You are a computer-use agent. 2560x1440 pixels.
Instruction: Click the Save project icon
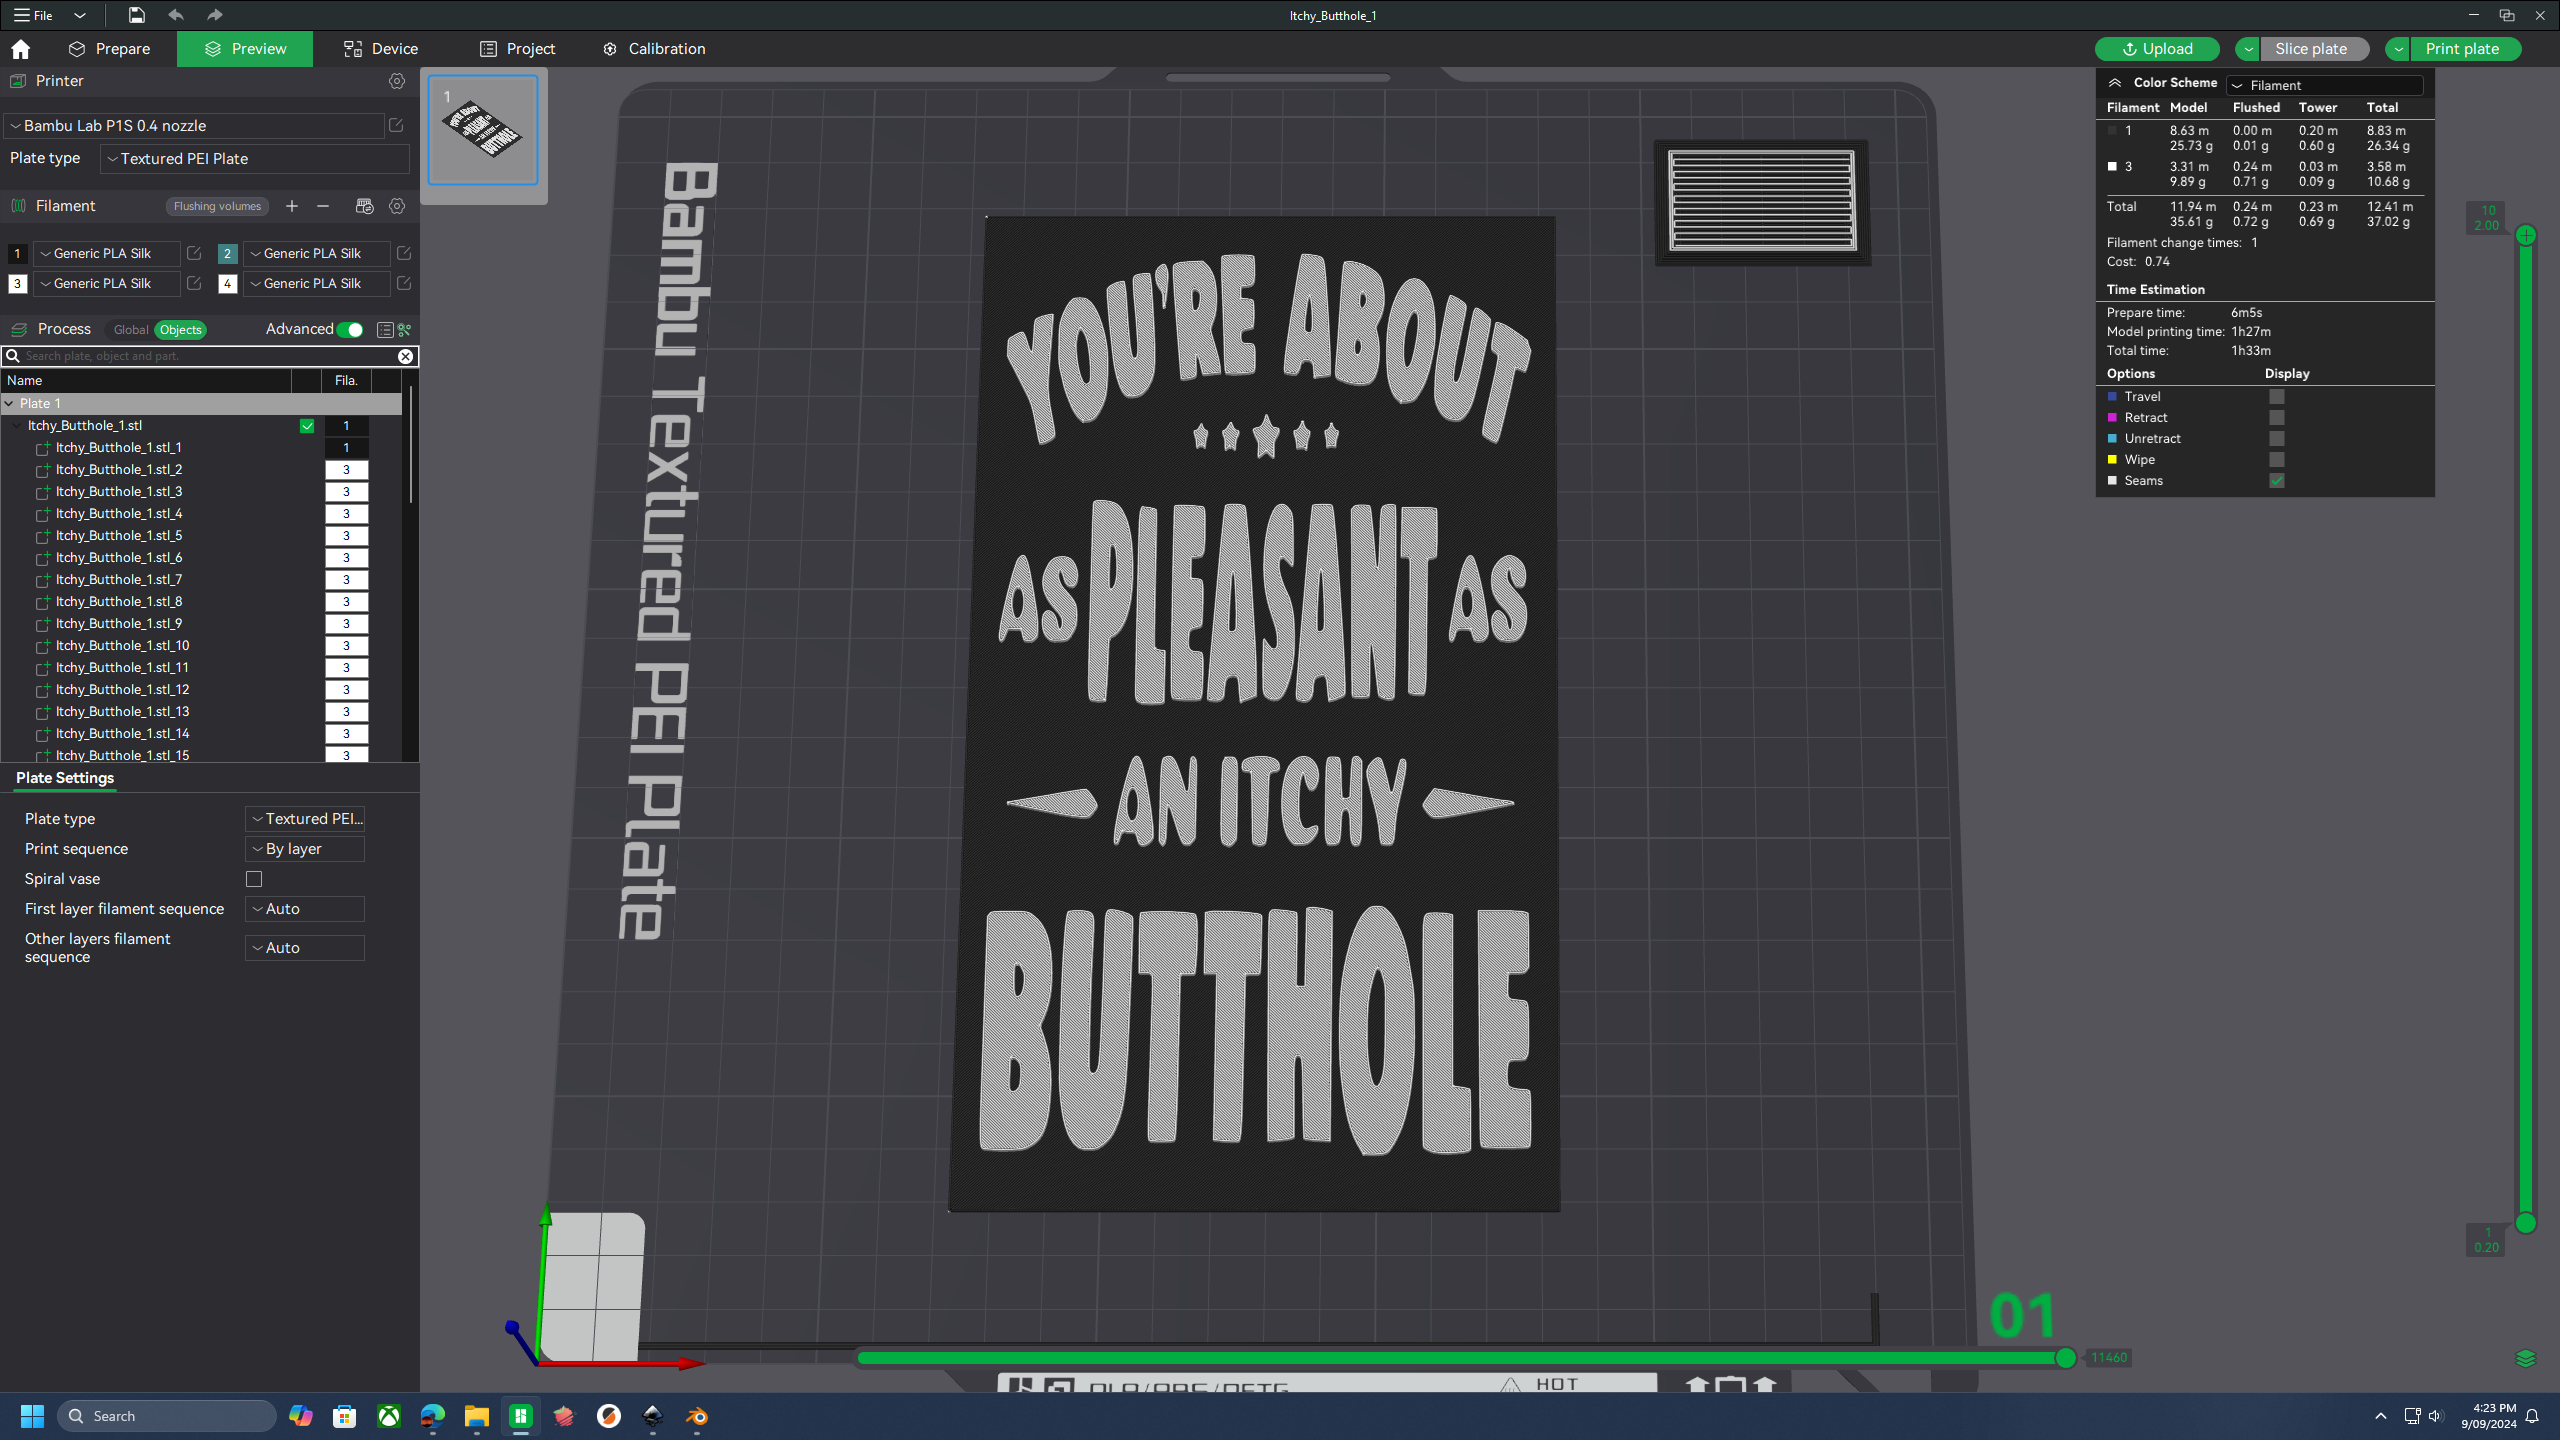[x=136, y=15]
